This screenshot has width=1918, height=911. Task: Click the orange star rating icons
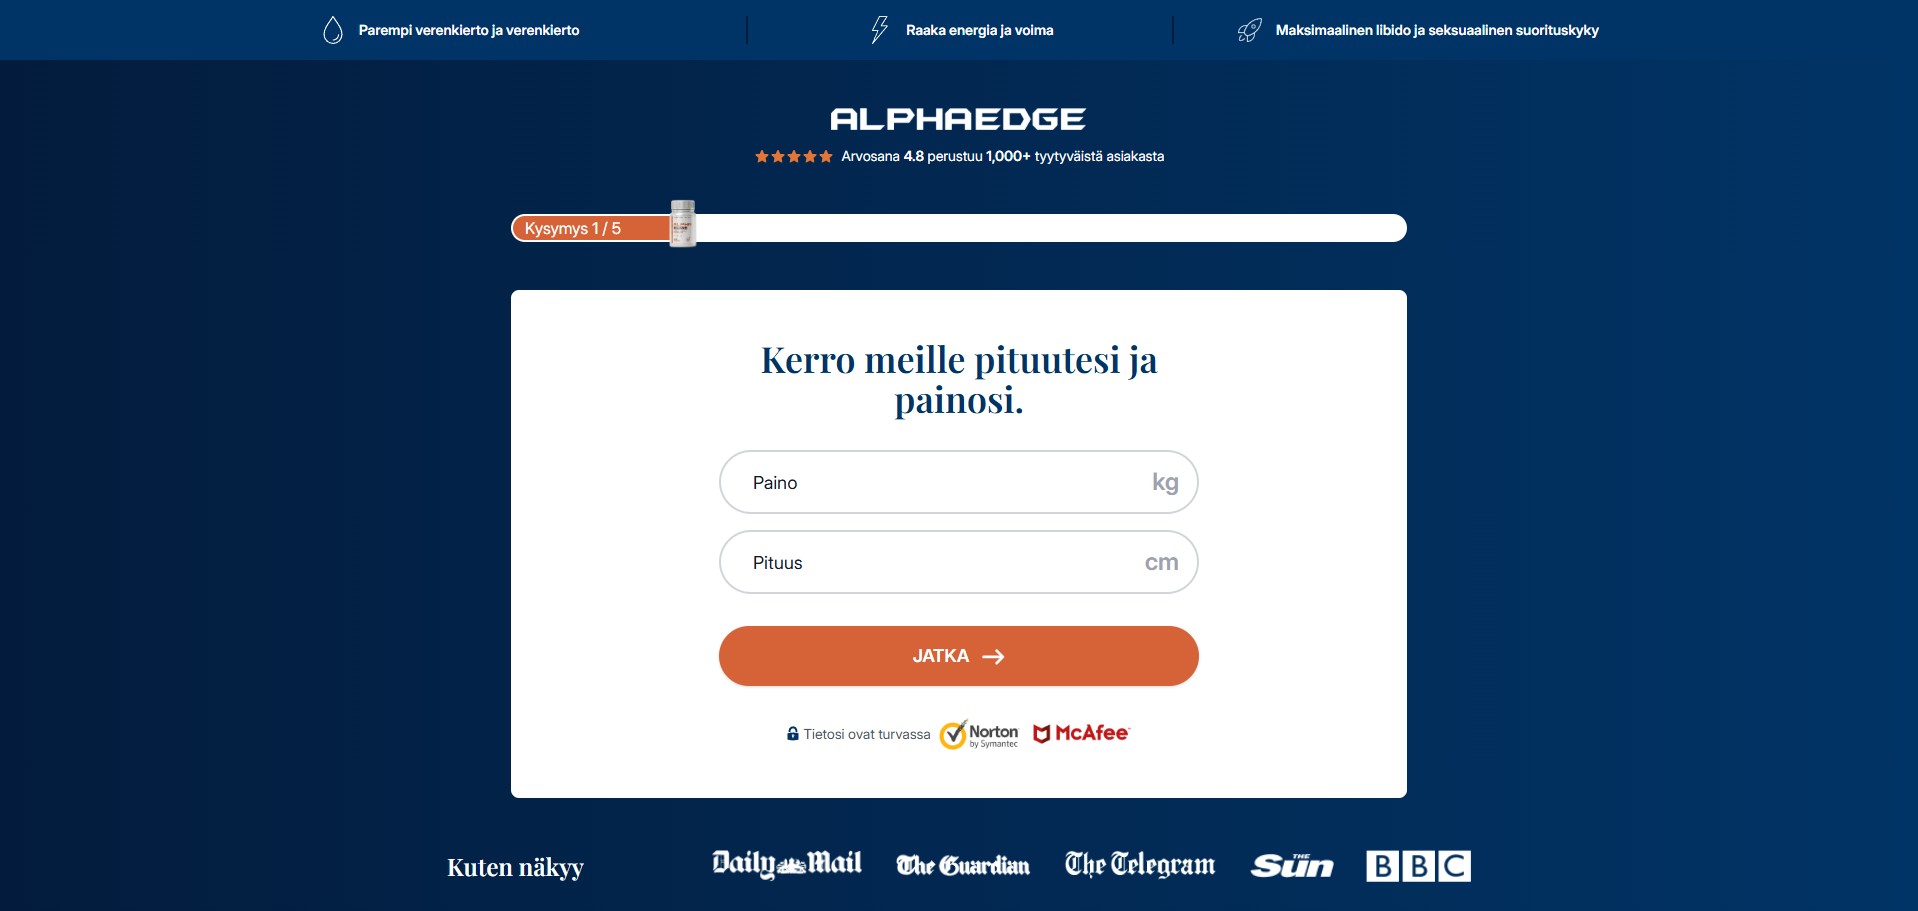pyautogui.click(x=794, y=156)
